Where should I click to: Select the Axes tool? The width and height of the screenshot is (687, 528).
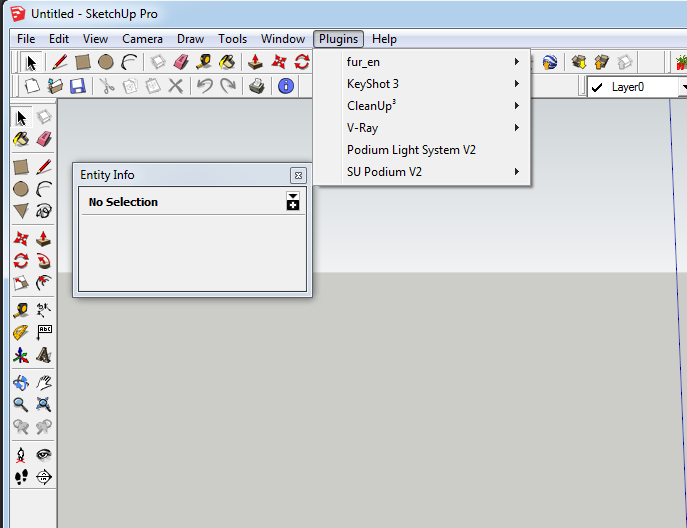[x=21, y=355]
